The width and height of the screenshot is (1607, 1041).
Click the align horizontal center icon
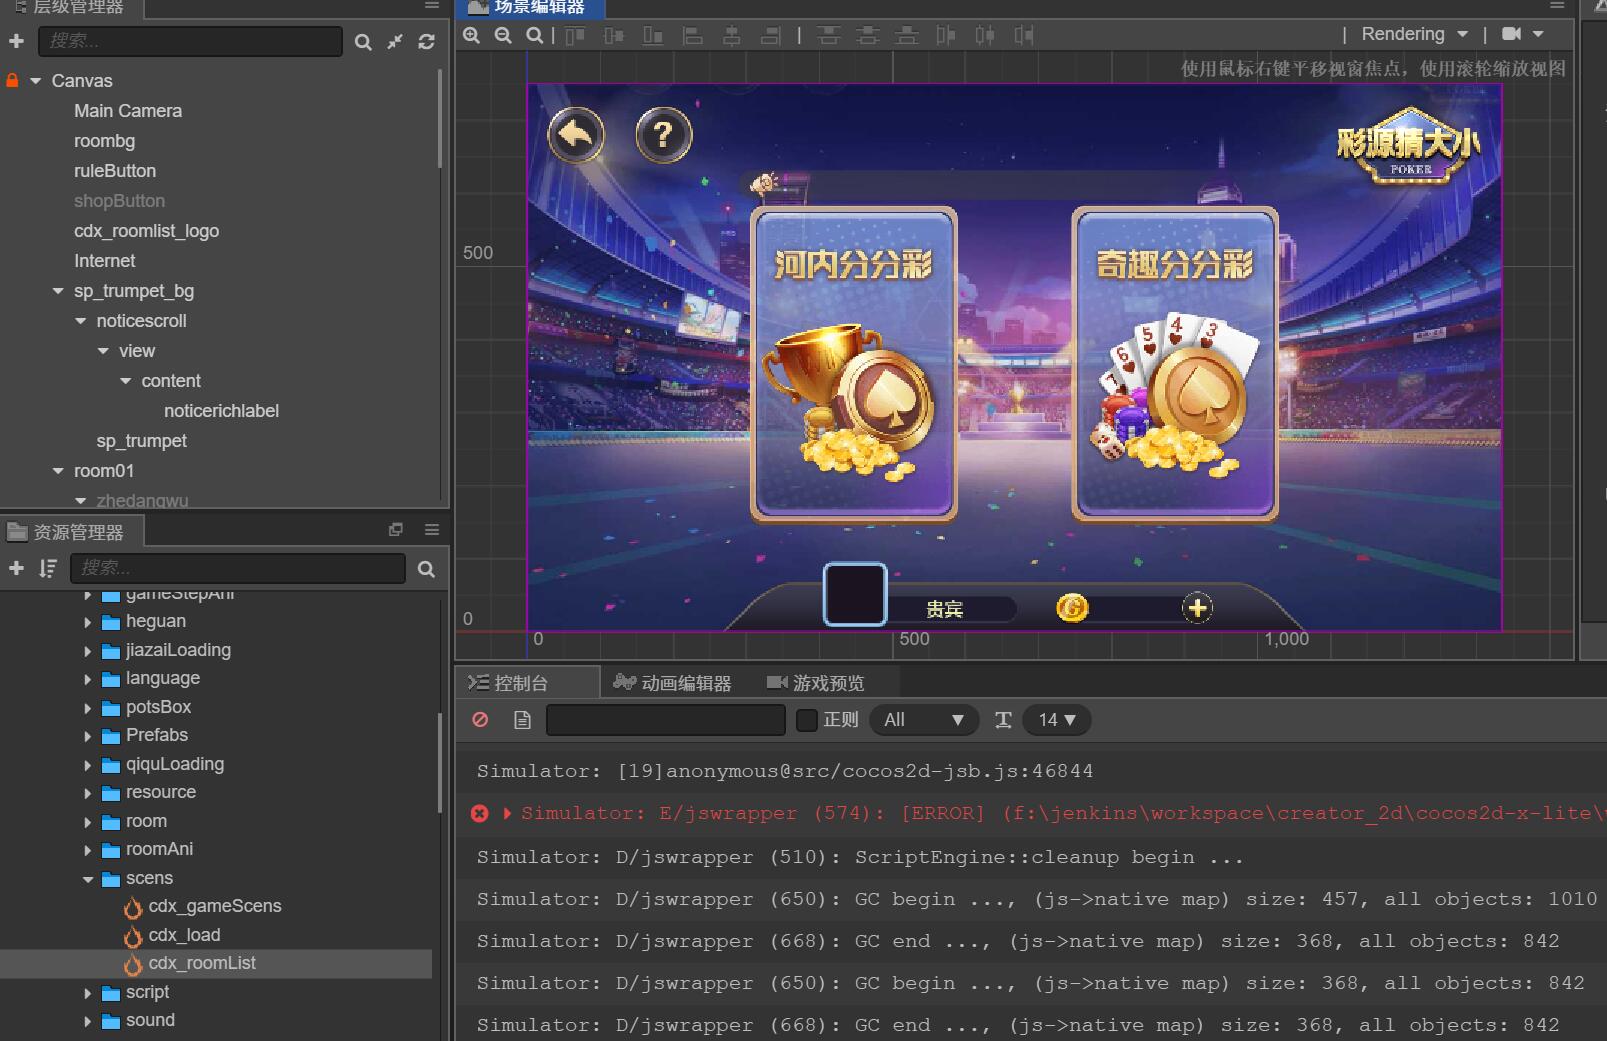(x=732, y=35)
